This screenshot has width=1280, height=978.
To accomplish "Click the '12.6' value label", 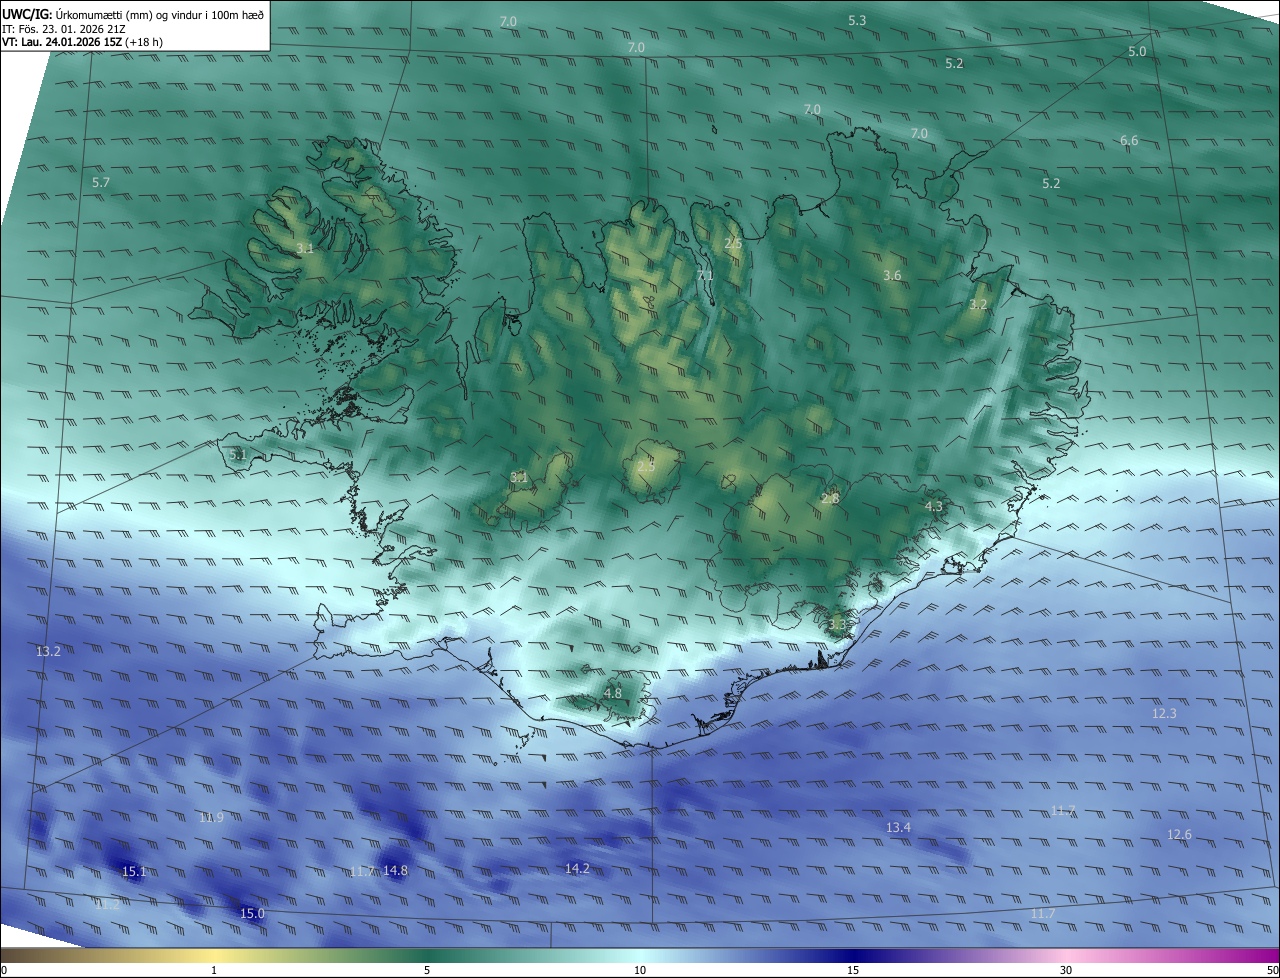I will tap(1179, 835).
